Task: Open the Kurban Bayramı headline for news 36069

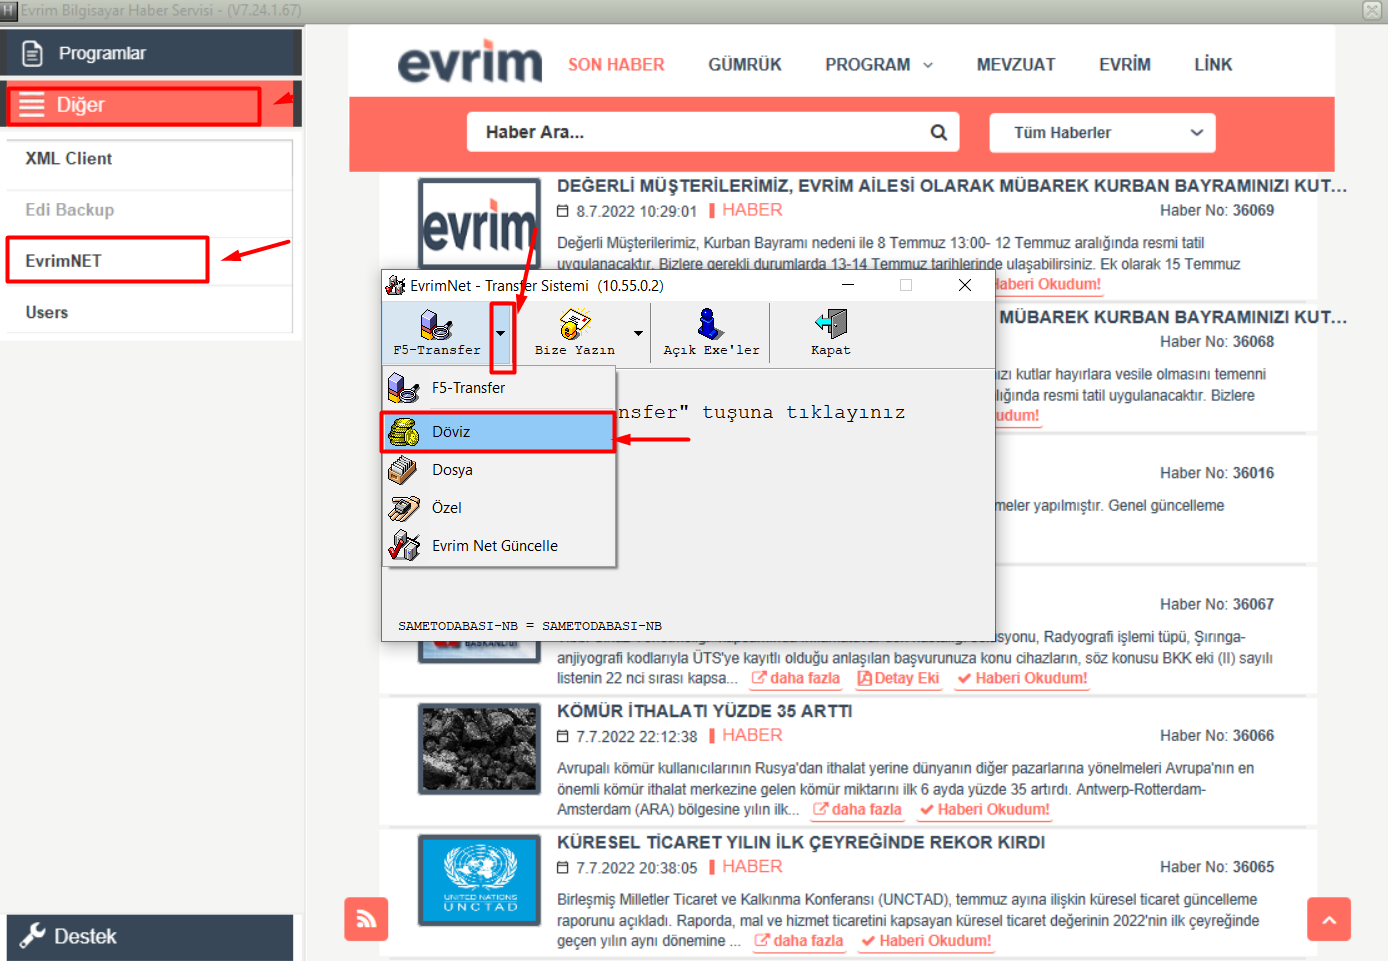Action: click(x=952, y=186)
